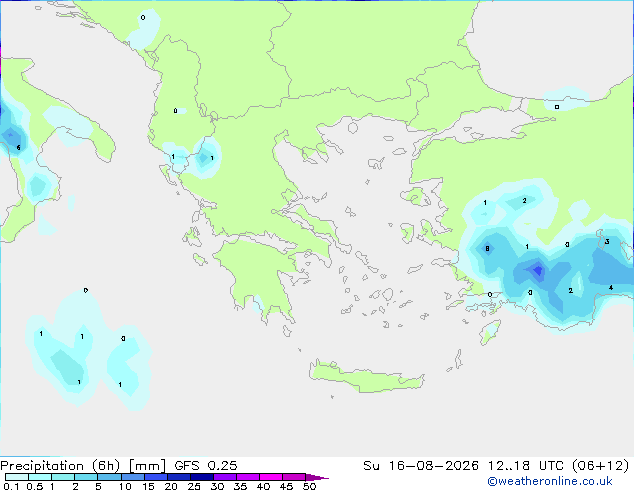634x490 pixels.
Task: Click the legend scale label "45"
Action: pos(286,486)
